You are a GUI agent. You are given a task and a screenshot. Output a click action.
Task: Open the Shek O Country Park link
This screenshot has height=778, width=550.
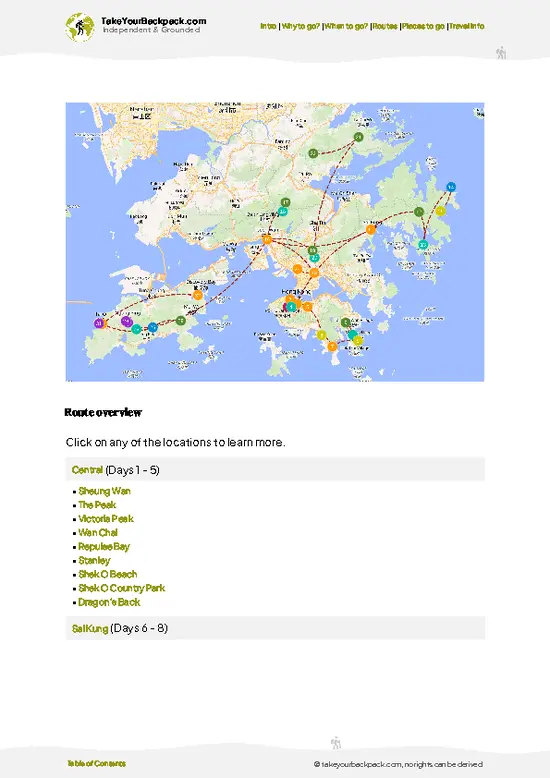pyautogui.click(x=122, y=588)
